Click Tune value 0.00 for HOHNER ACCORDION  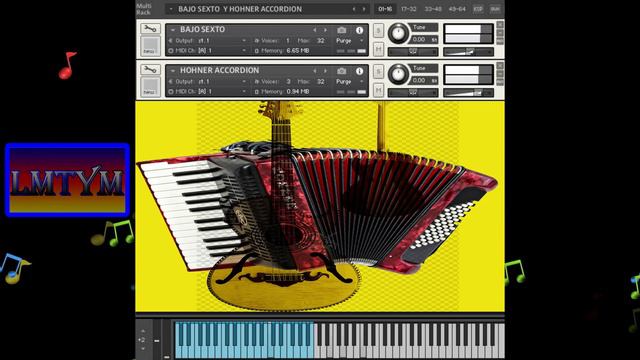[x=419, y=80]
